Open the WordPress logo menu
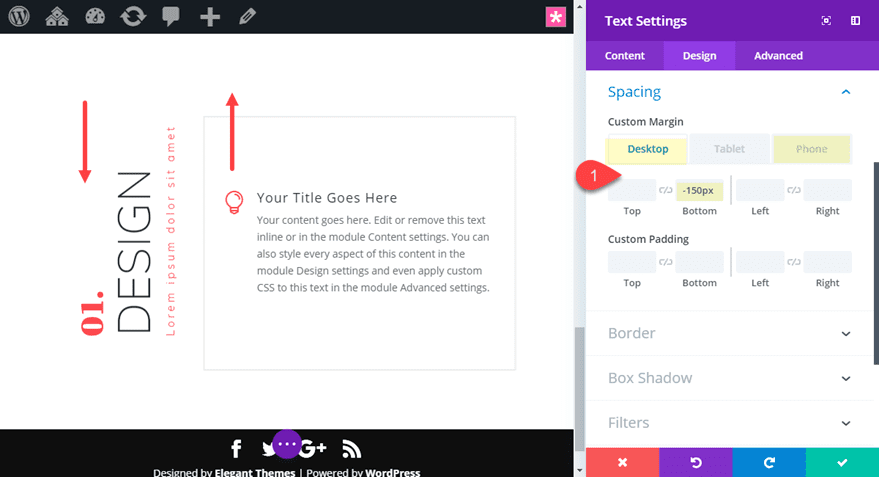The height and width of the screenshot is (477, 880). coord(19,17)
